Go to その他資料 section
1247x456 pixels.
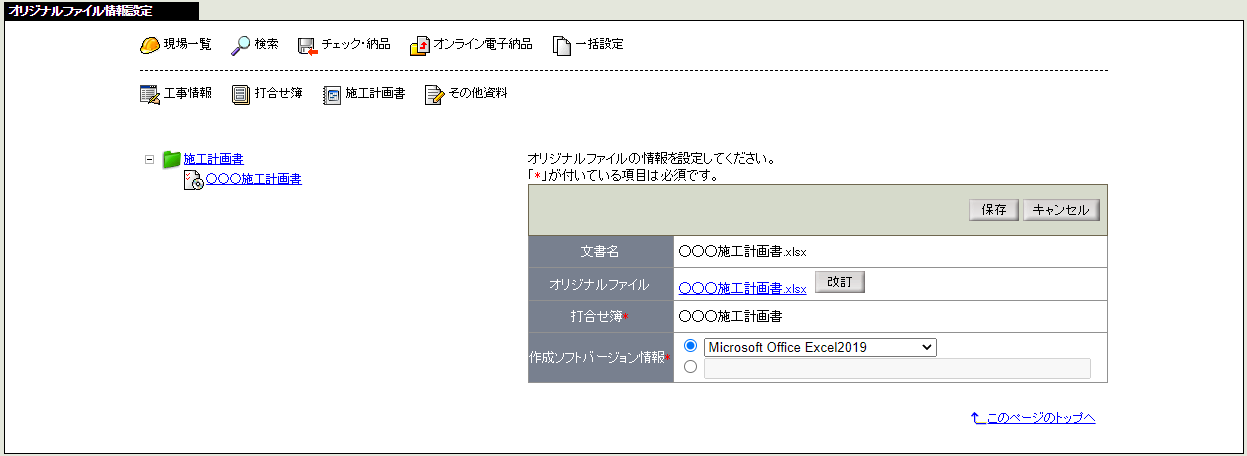point(478,94)
